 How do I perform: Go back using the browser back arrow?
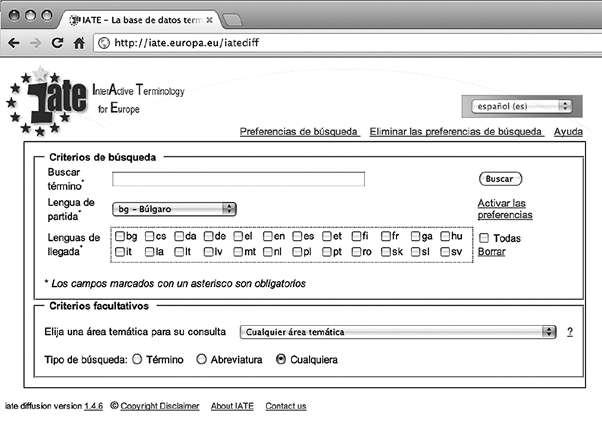(x=14, y=43)
